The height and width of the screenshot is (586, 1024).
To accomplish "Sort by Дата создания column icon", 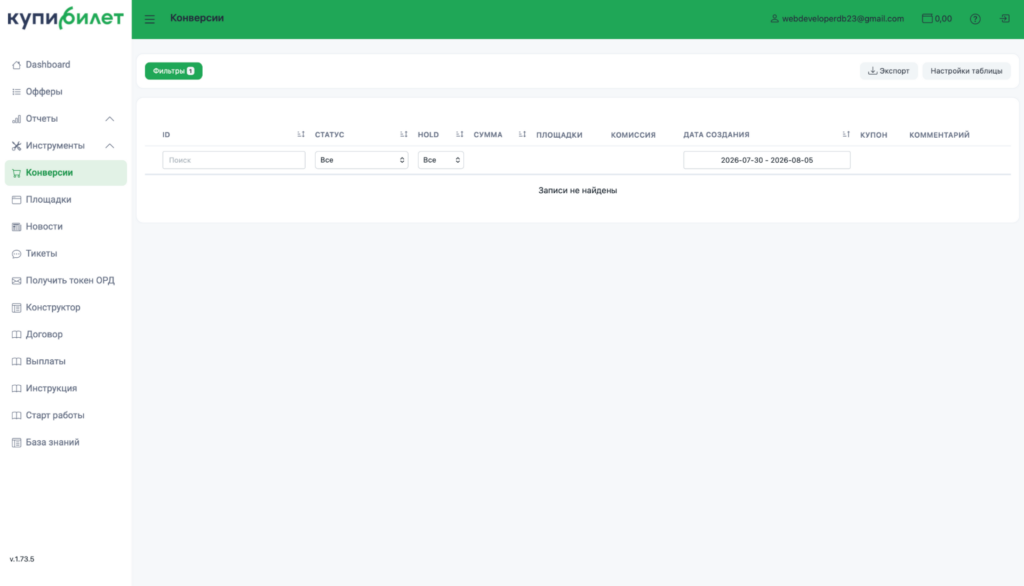I will (846, 134).
